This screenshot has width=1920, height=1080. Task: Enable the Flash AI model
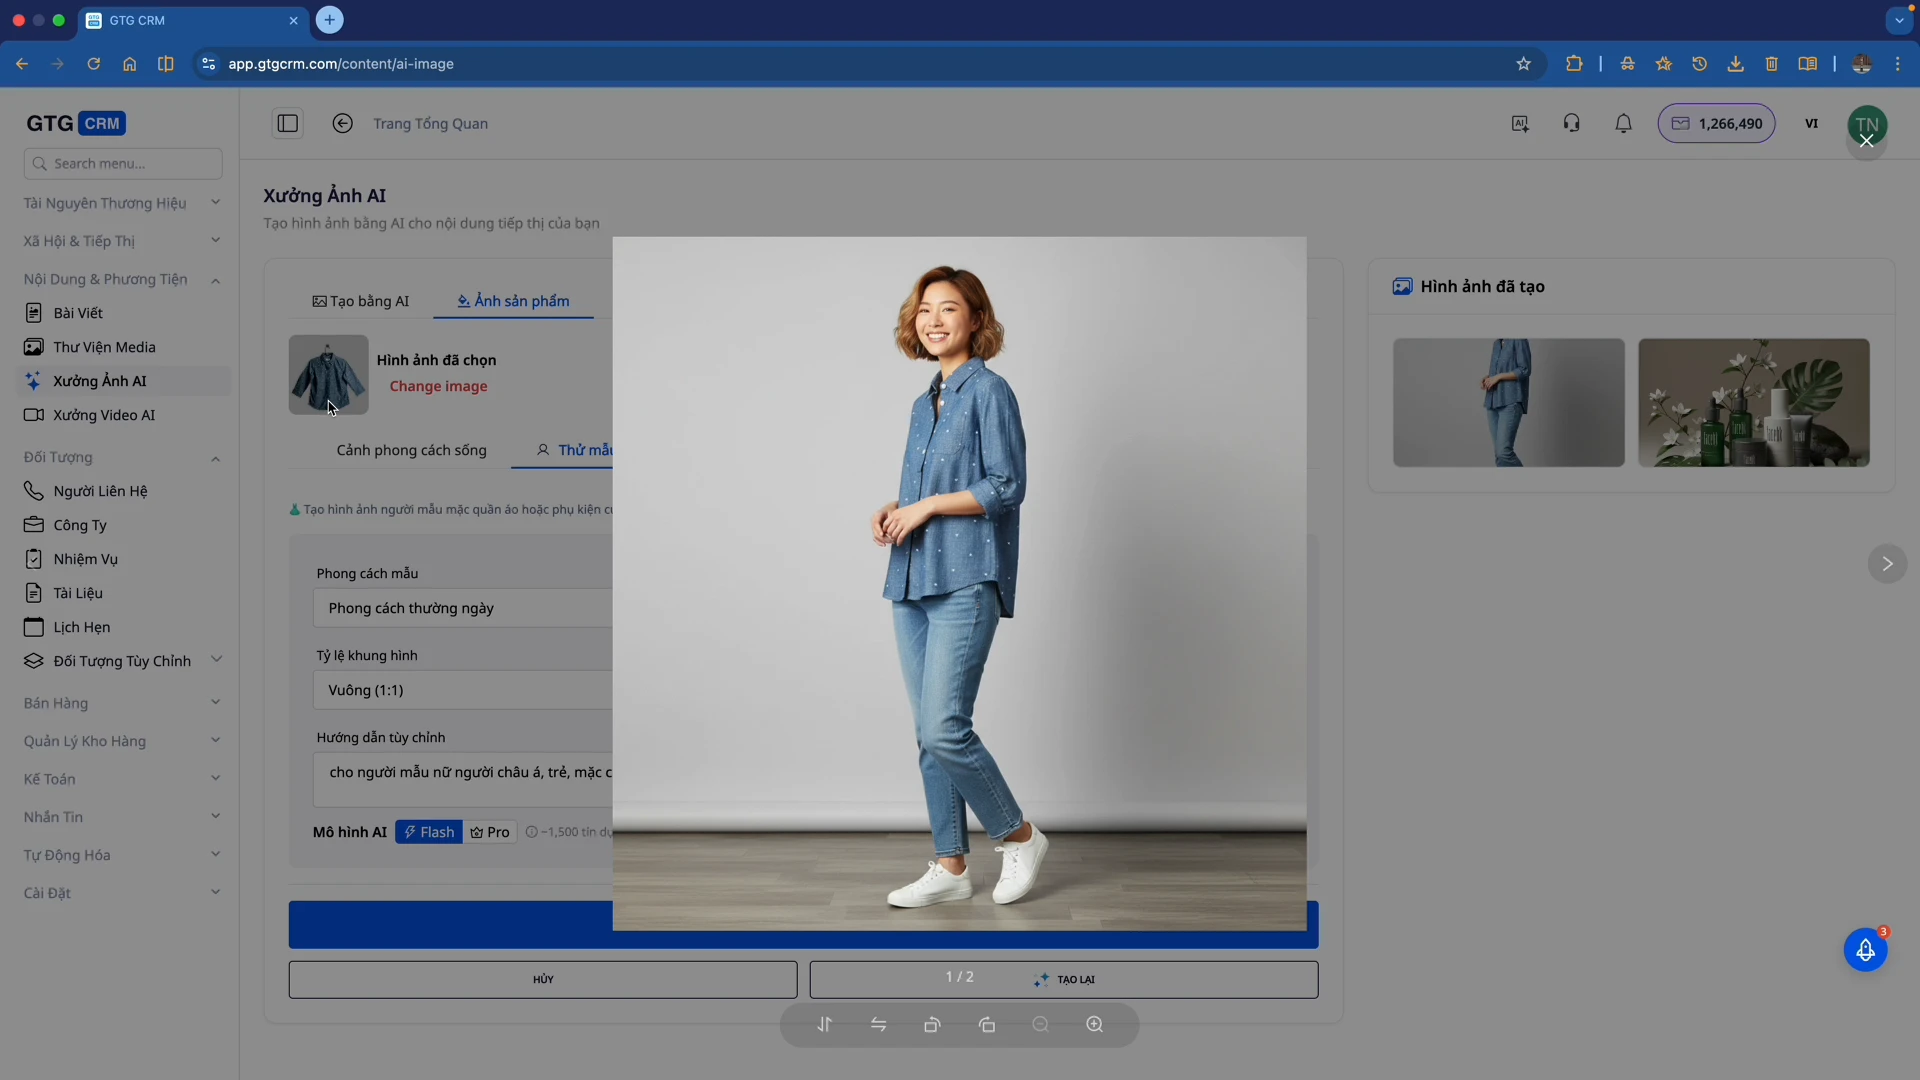(x=428, y=831)
